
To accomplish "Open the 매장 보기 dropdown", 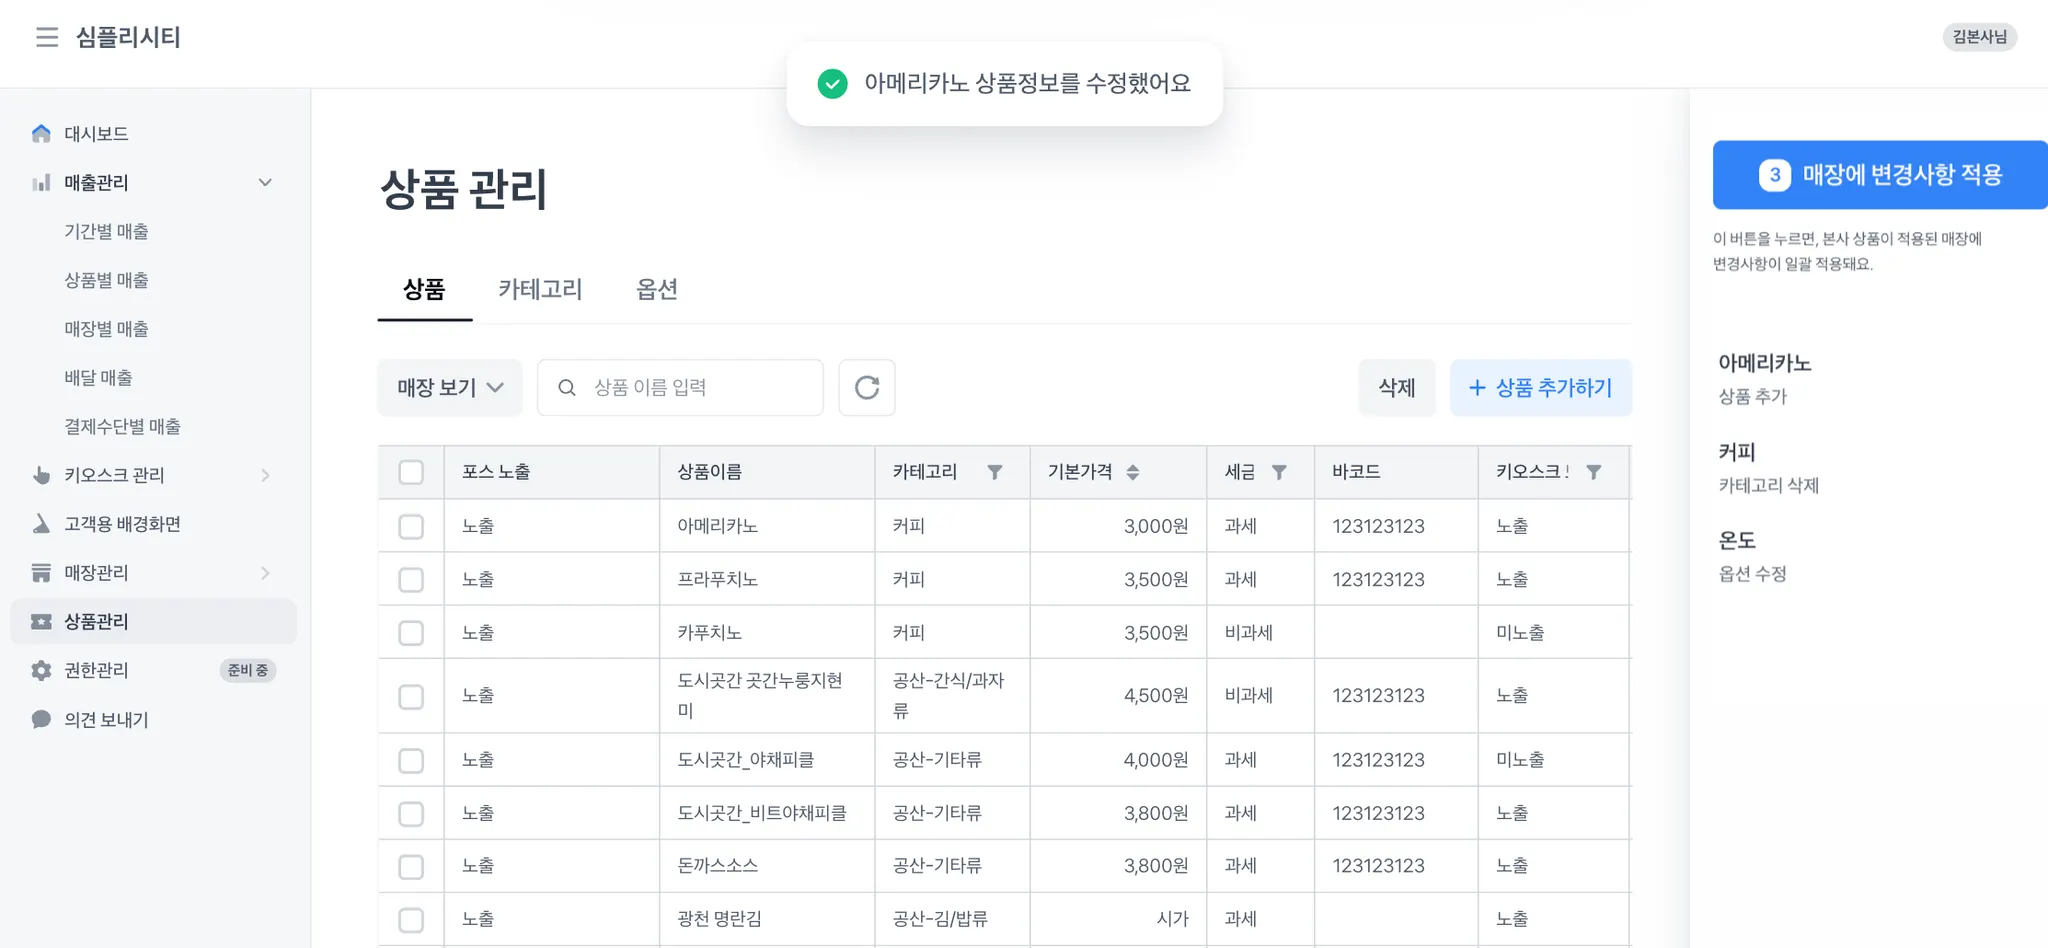I will point(450,387).
